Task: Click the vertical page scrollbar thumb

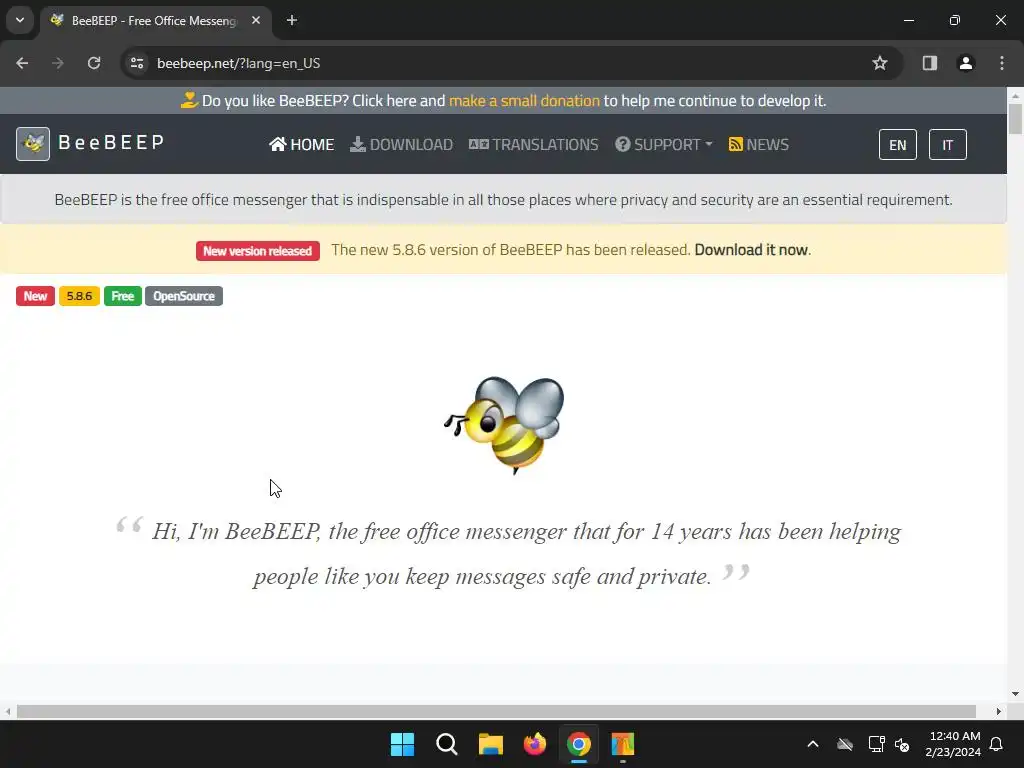Action: click(1016, 119)
